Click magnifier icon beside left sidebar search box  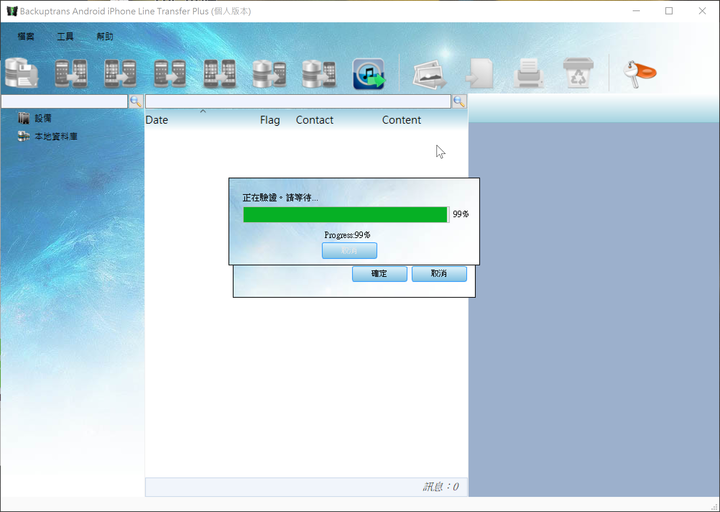pyautogui.click(x=136, y=101)
